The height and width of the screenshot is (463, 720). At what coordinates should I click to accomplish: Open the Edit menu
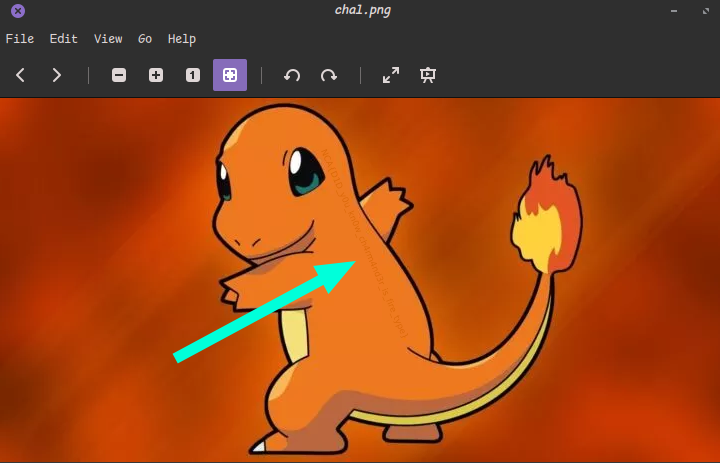[x=63, y=39]
